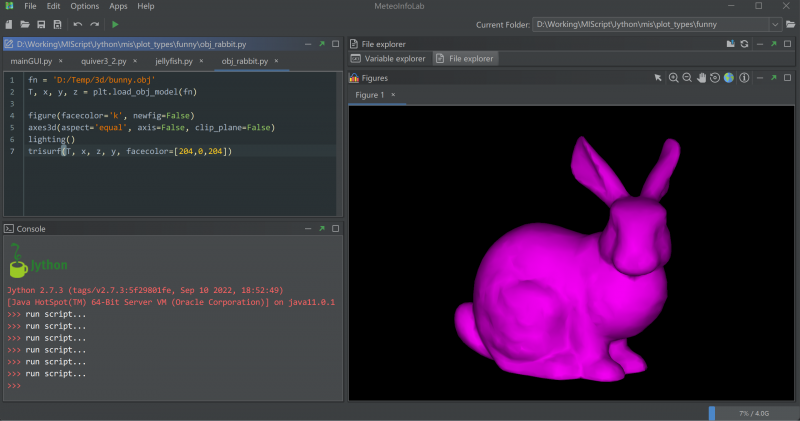Minimize the Figures panel
Viewport: 800px width, 421px height.
tap(760, 78)
